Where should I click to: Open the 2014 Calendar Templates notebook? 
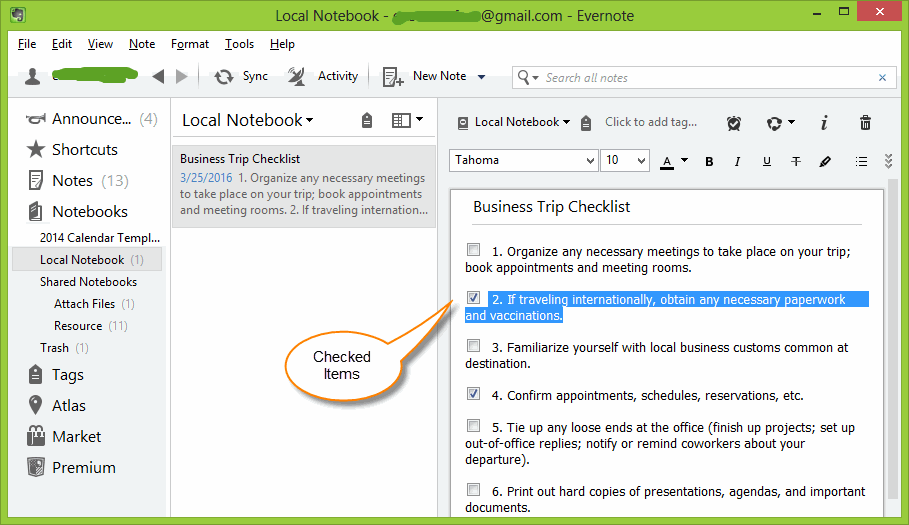(x=100, y=238)
